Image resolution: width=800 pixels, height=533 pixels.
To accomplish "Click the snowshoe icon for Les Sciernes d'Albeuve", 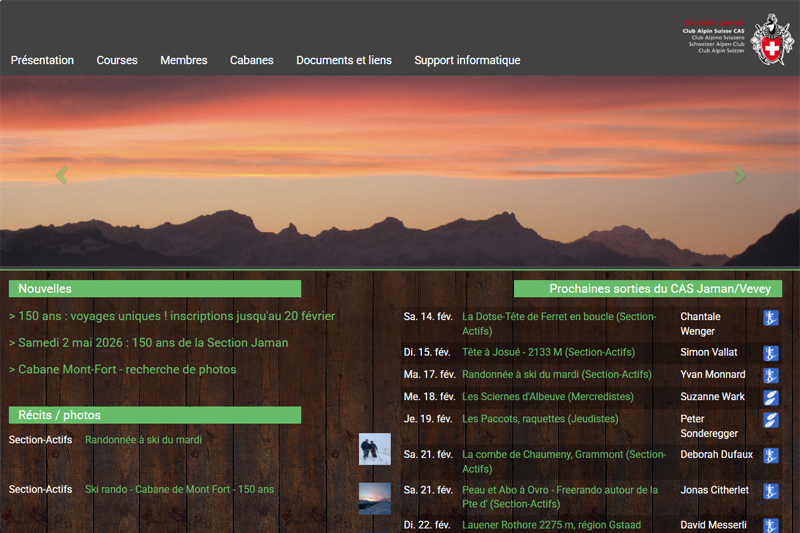I will 771,397.
